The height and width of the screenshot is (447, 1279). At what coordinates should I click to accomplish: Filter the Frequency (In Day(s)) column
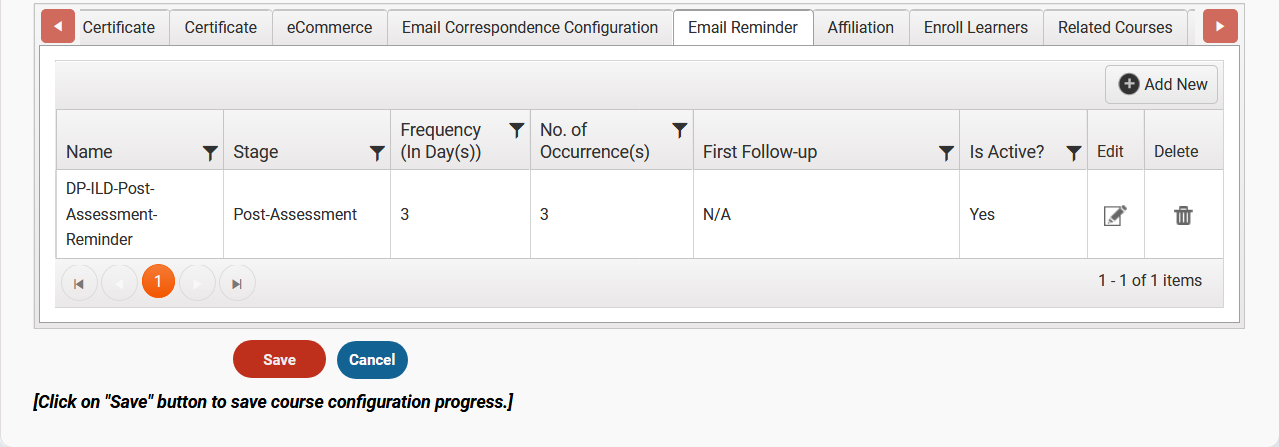[x=517, y=130]
